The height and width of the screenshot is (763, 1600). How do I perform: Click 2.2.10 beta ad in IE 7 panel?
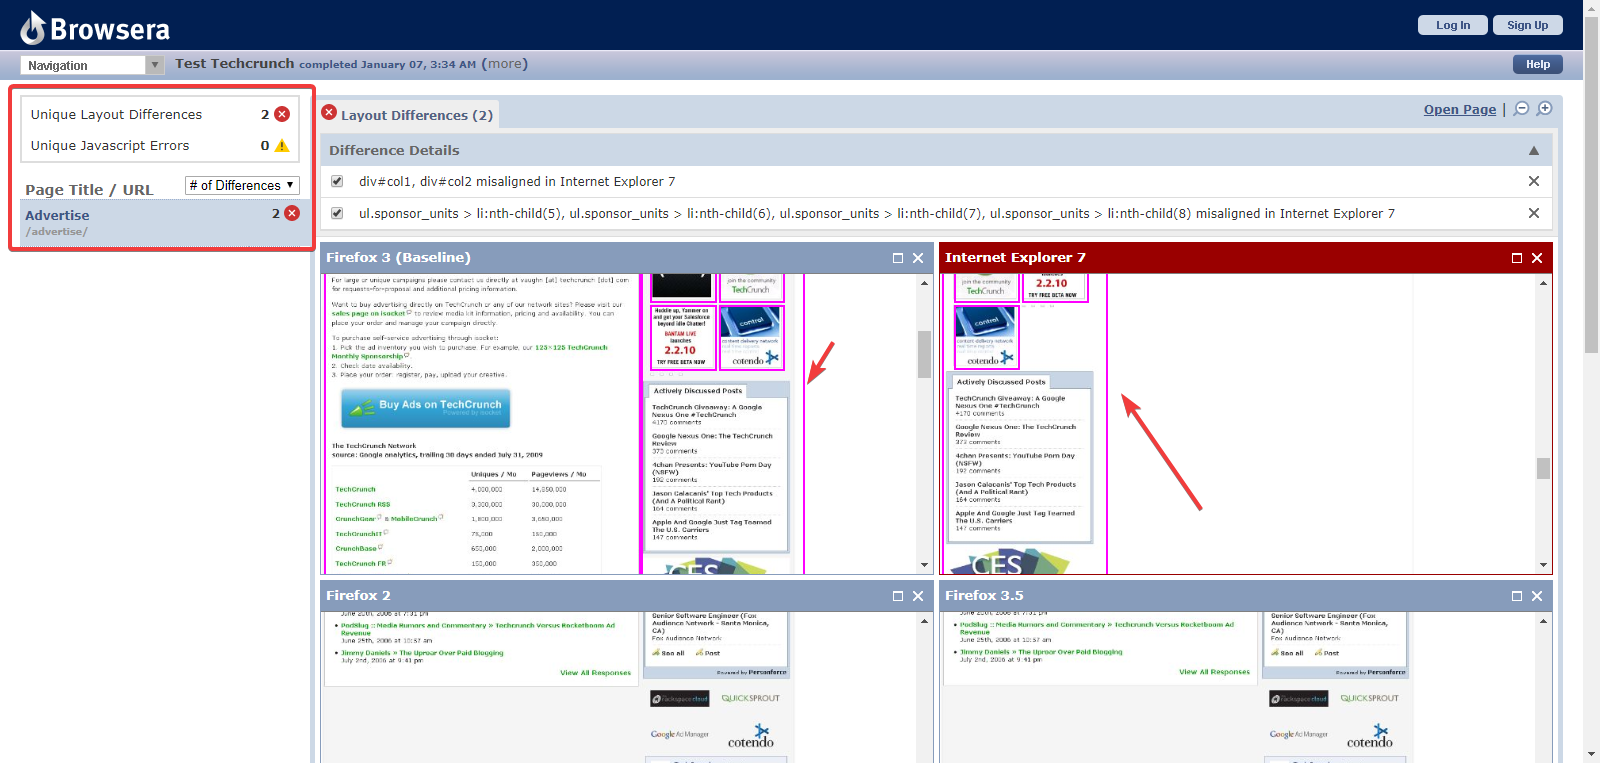[1054, 287]
